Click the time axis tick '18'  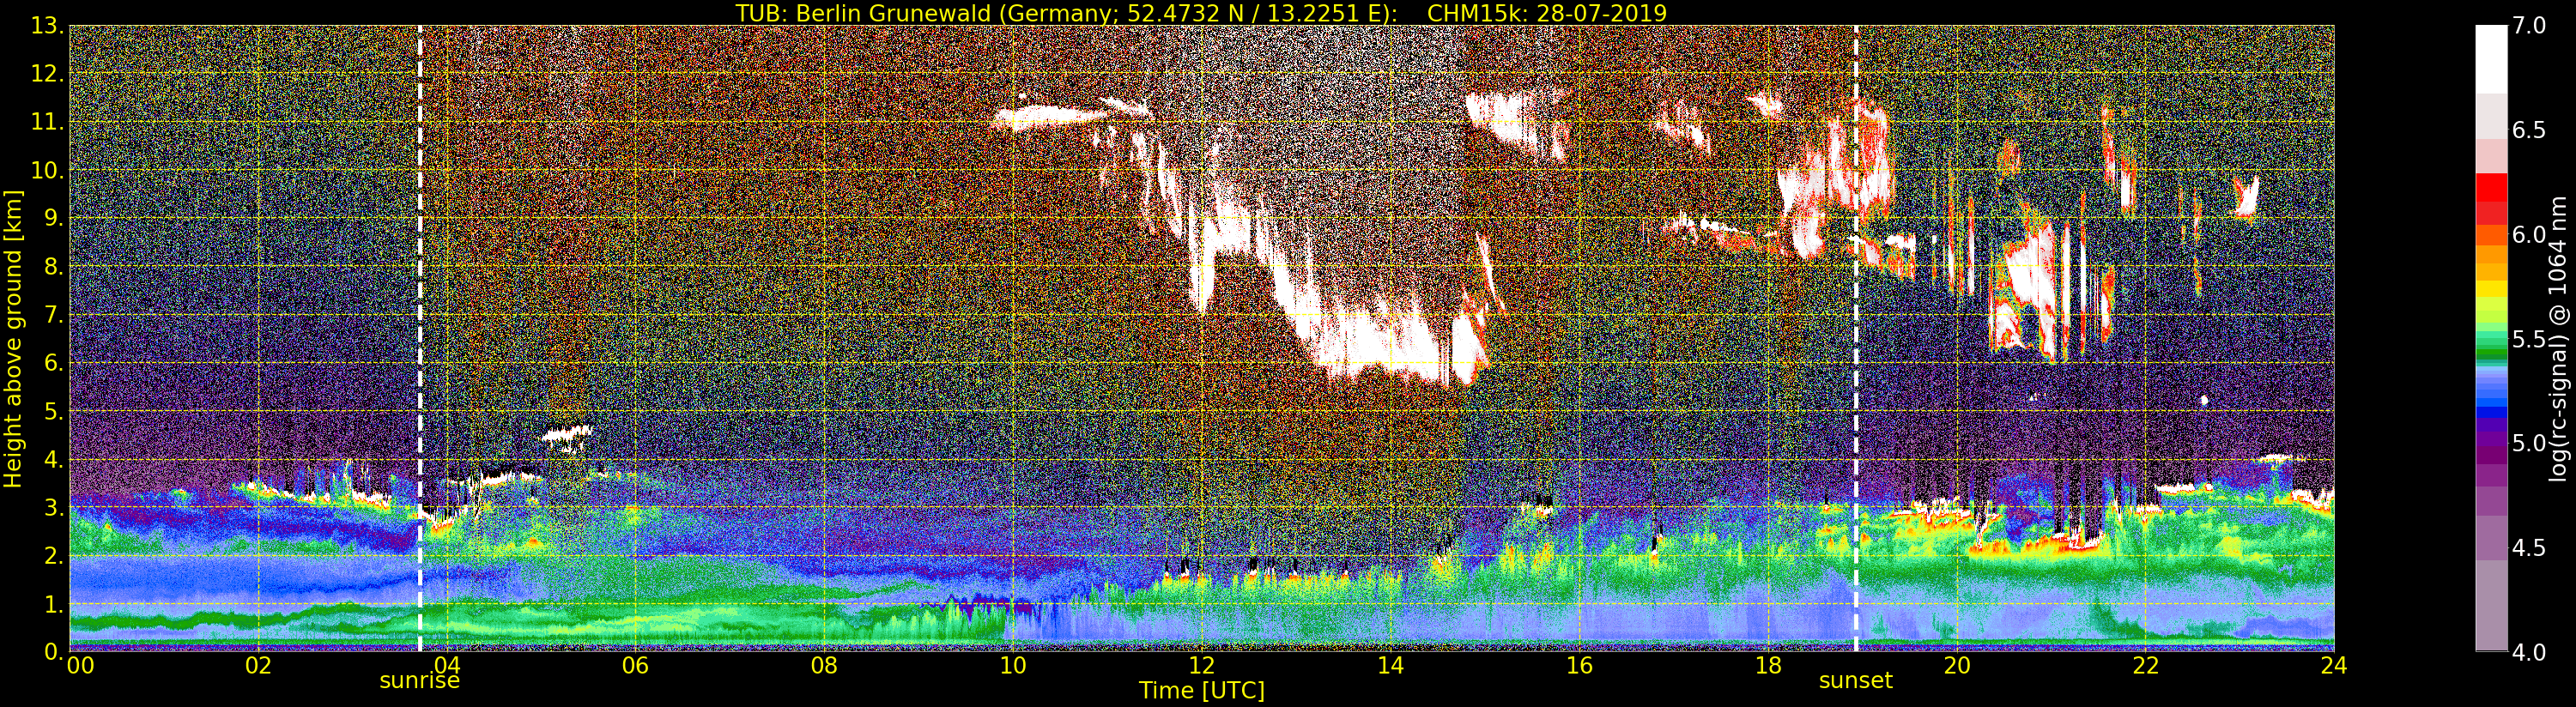1768,665
